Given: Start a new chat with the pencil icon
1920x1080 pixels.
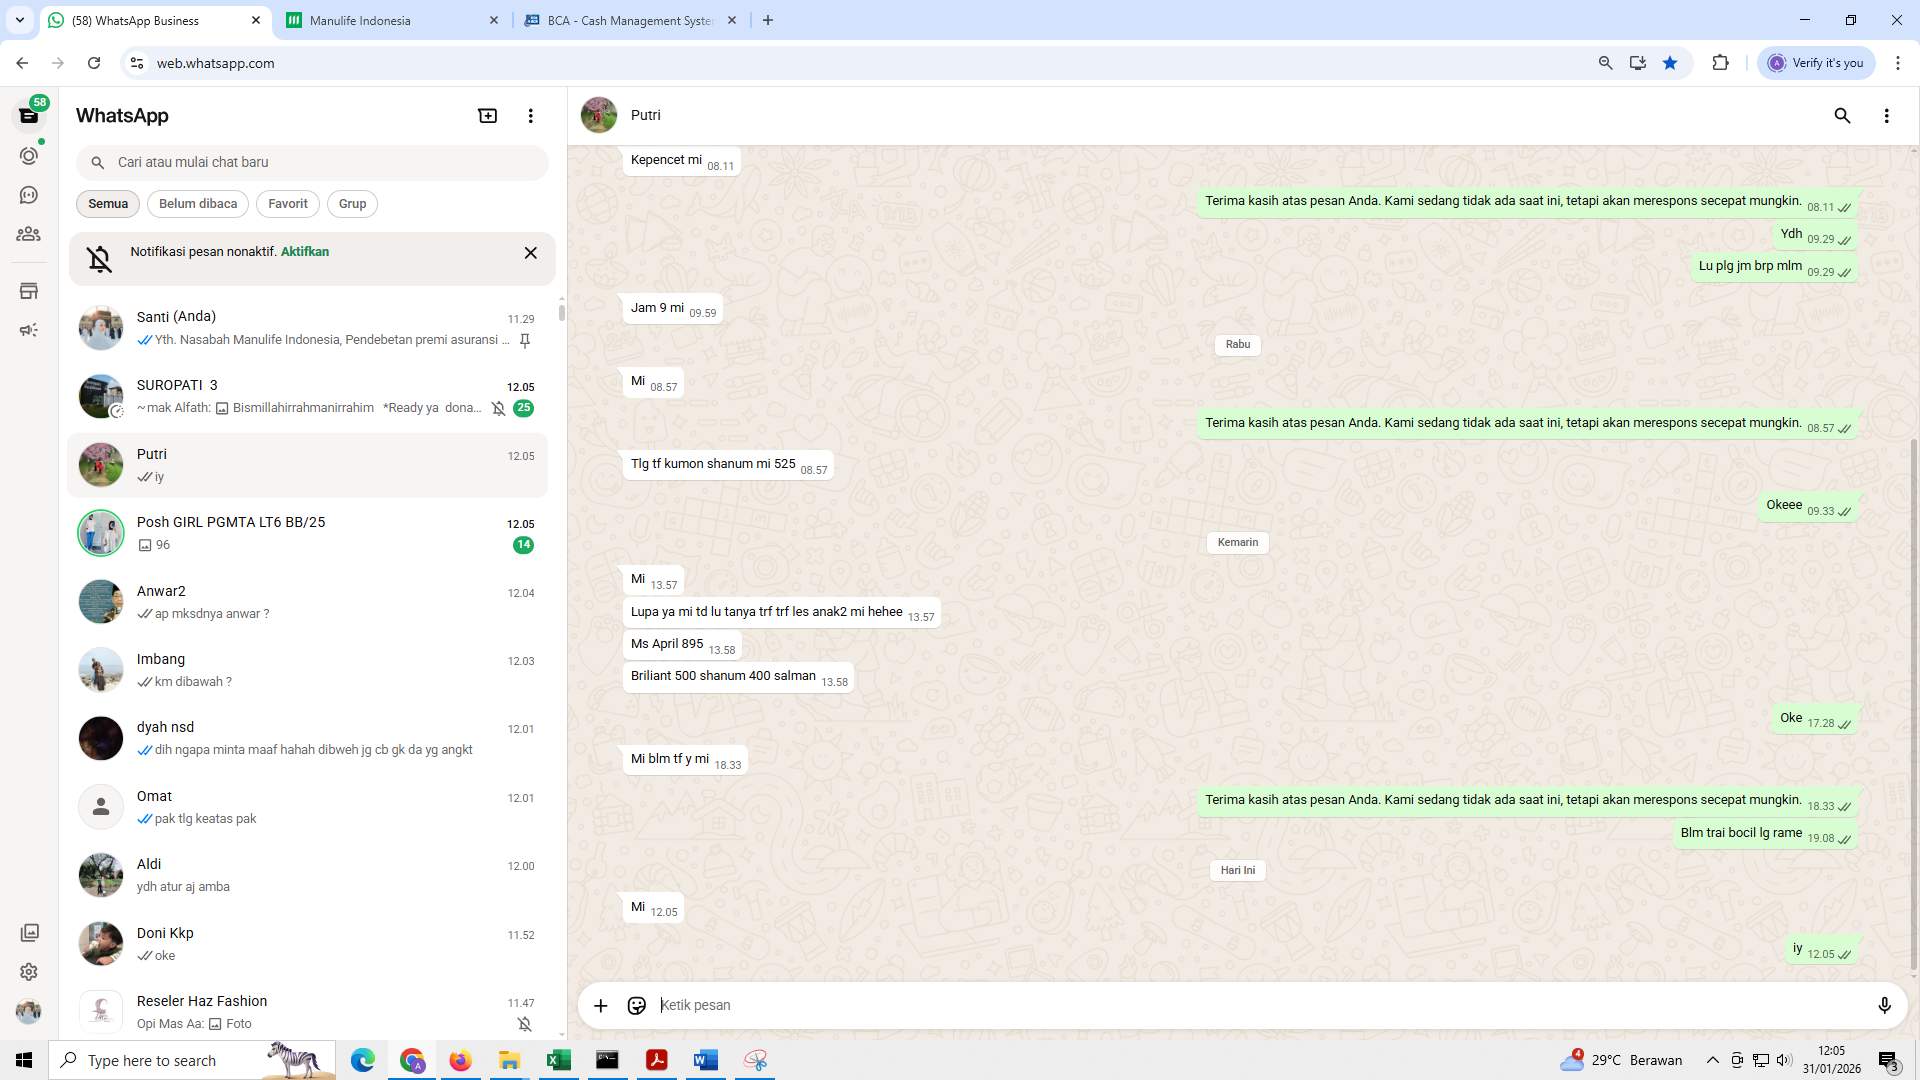Looking at the screenshot, I should click(x=487, y=115).
